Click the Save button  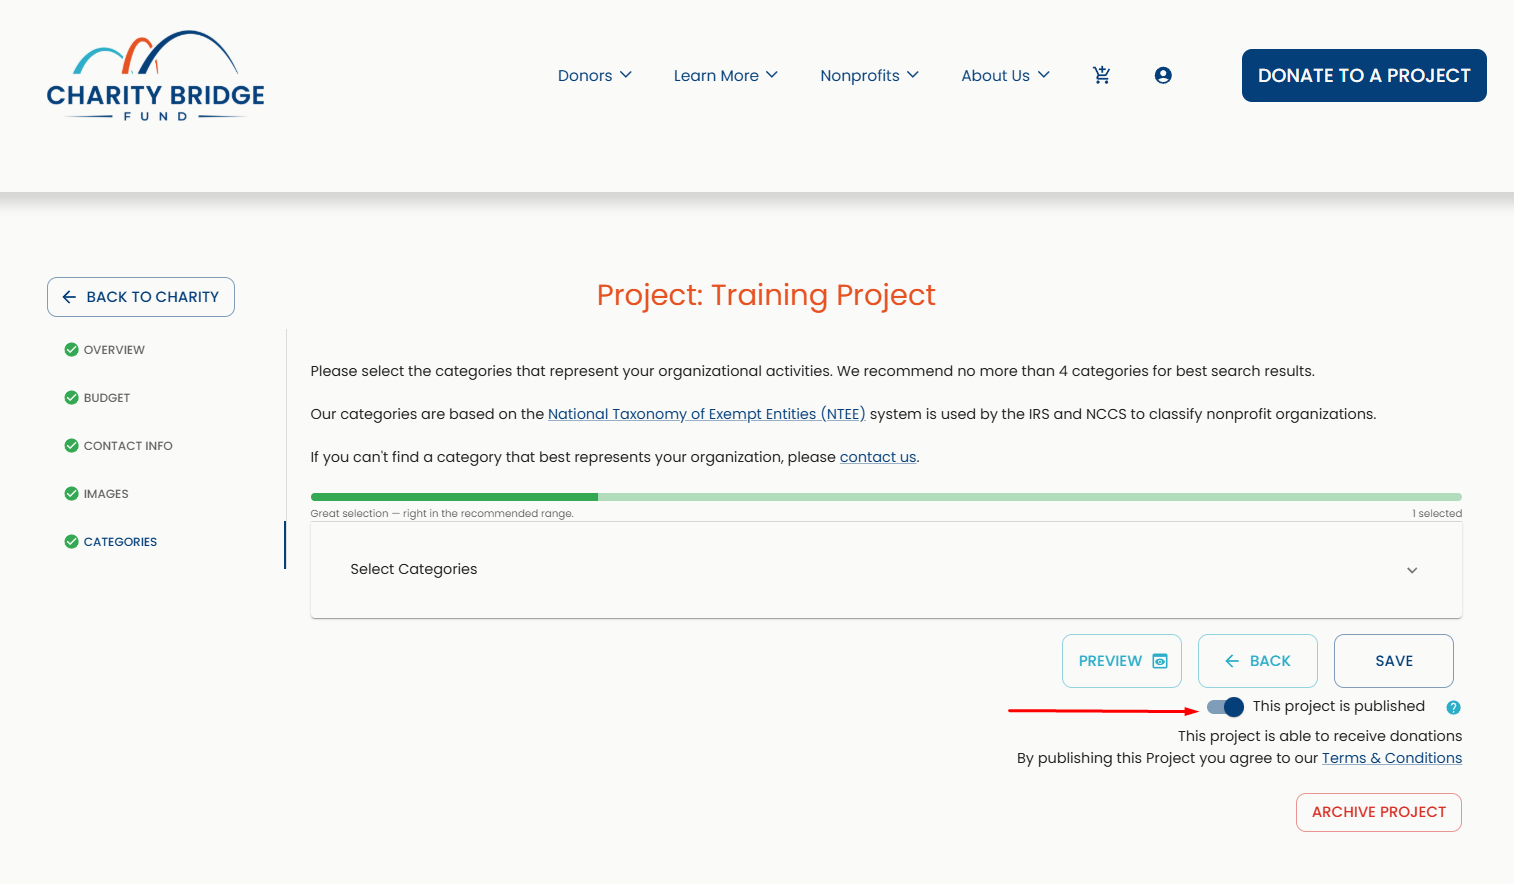pos(1393,661)
